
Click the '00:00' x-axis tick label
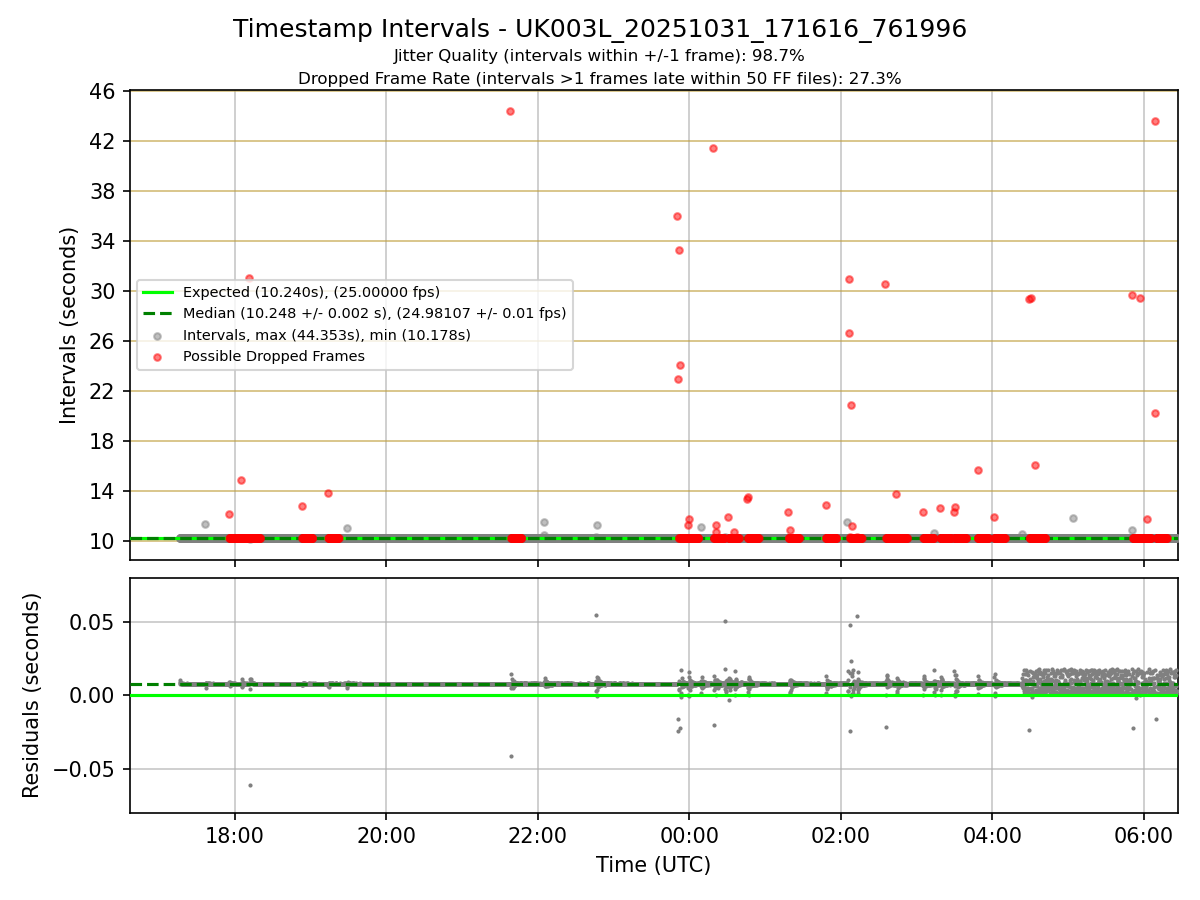coord(689,834)
